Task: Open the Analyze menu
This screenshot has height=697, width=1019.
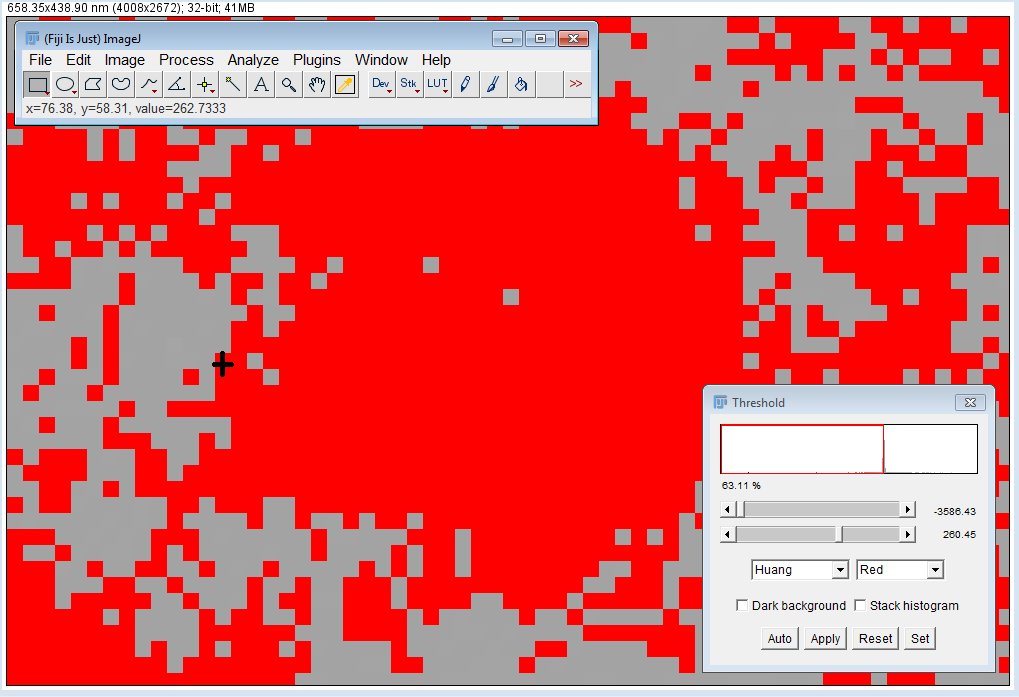Action: [x=253, y=60]
